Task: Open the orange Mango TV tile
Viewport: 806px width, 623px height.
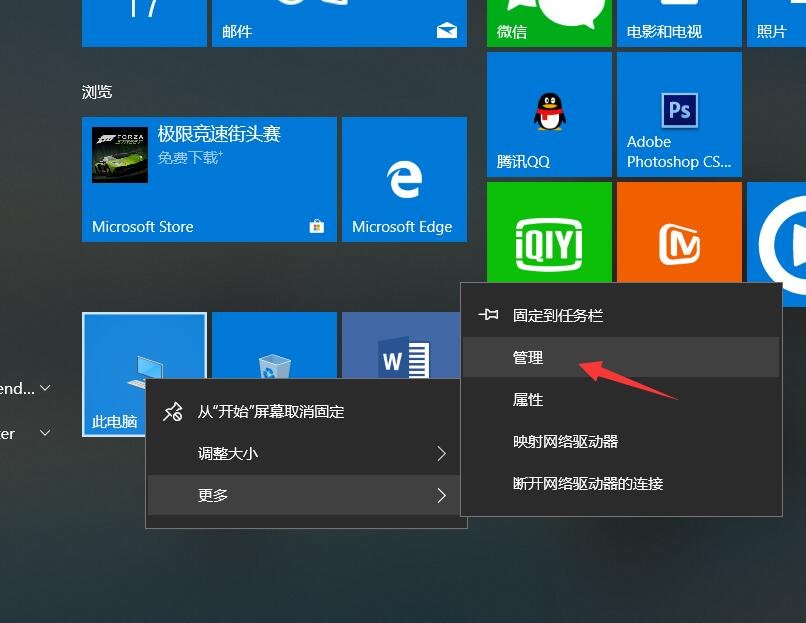Action: [679, 232]
